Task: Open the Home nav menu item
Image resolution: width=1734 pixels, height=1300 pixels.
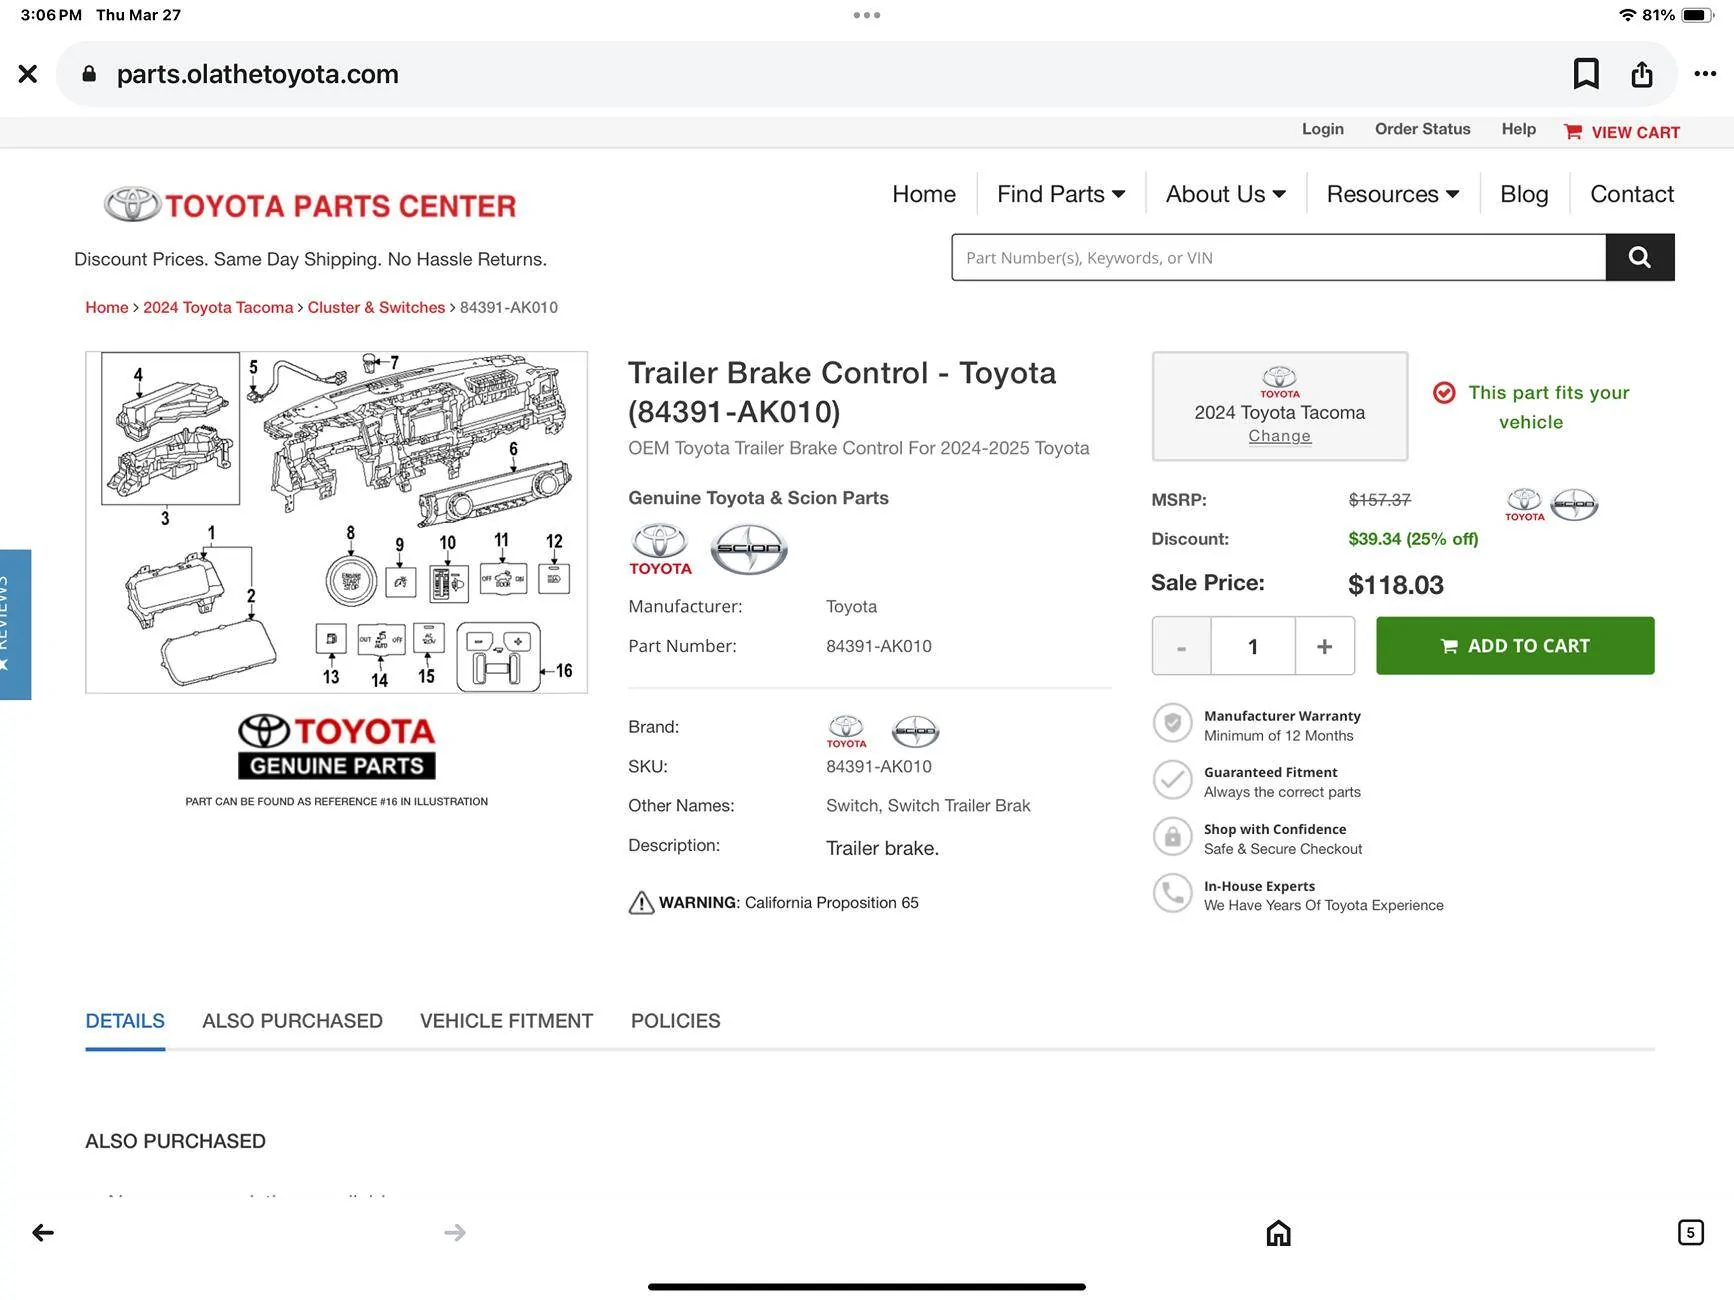Action: pyautogui.click(x=924, y=194)
